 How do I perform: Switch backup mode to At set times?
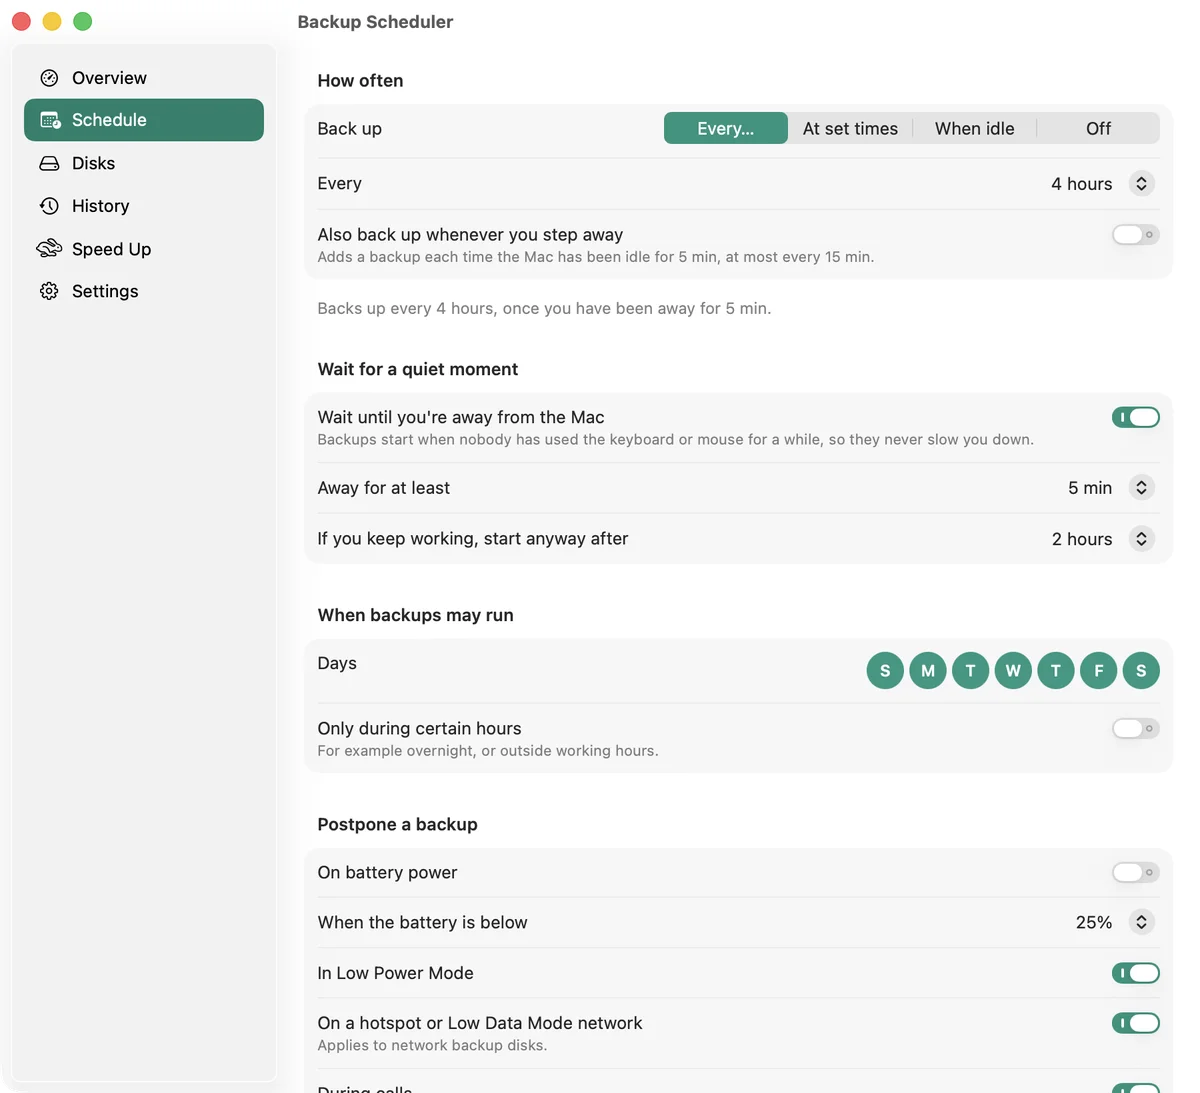pos(850,128)
